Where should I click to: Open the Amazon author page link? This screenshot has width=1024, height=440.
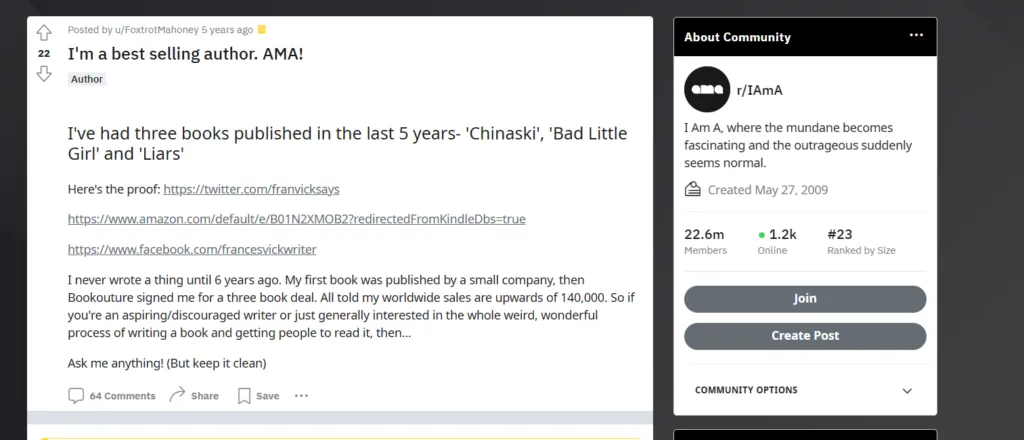(x=296, y=218)
